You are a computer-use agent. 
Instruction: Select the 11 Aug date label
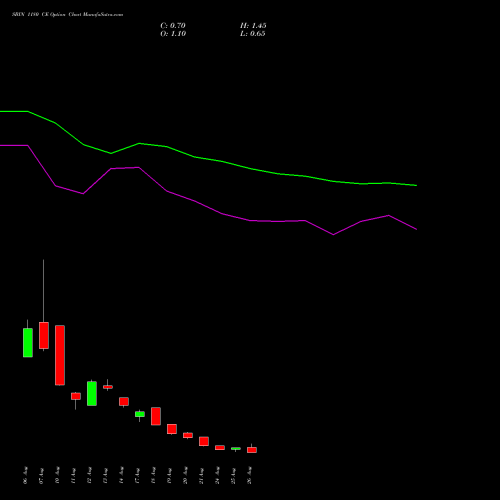pos(73,475)
